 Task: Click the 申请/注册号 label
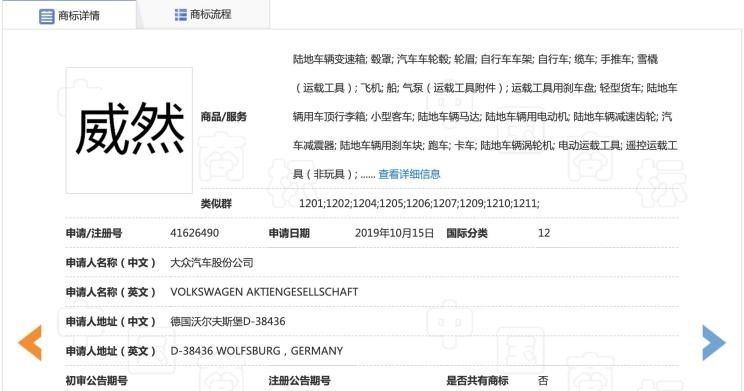tap(94, 233)
